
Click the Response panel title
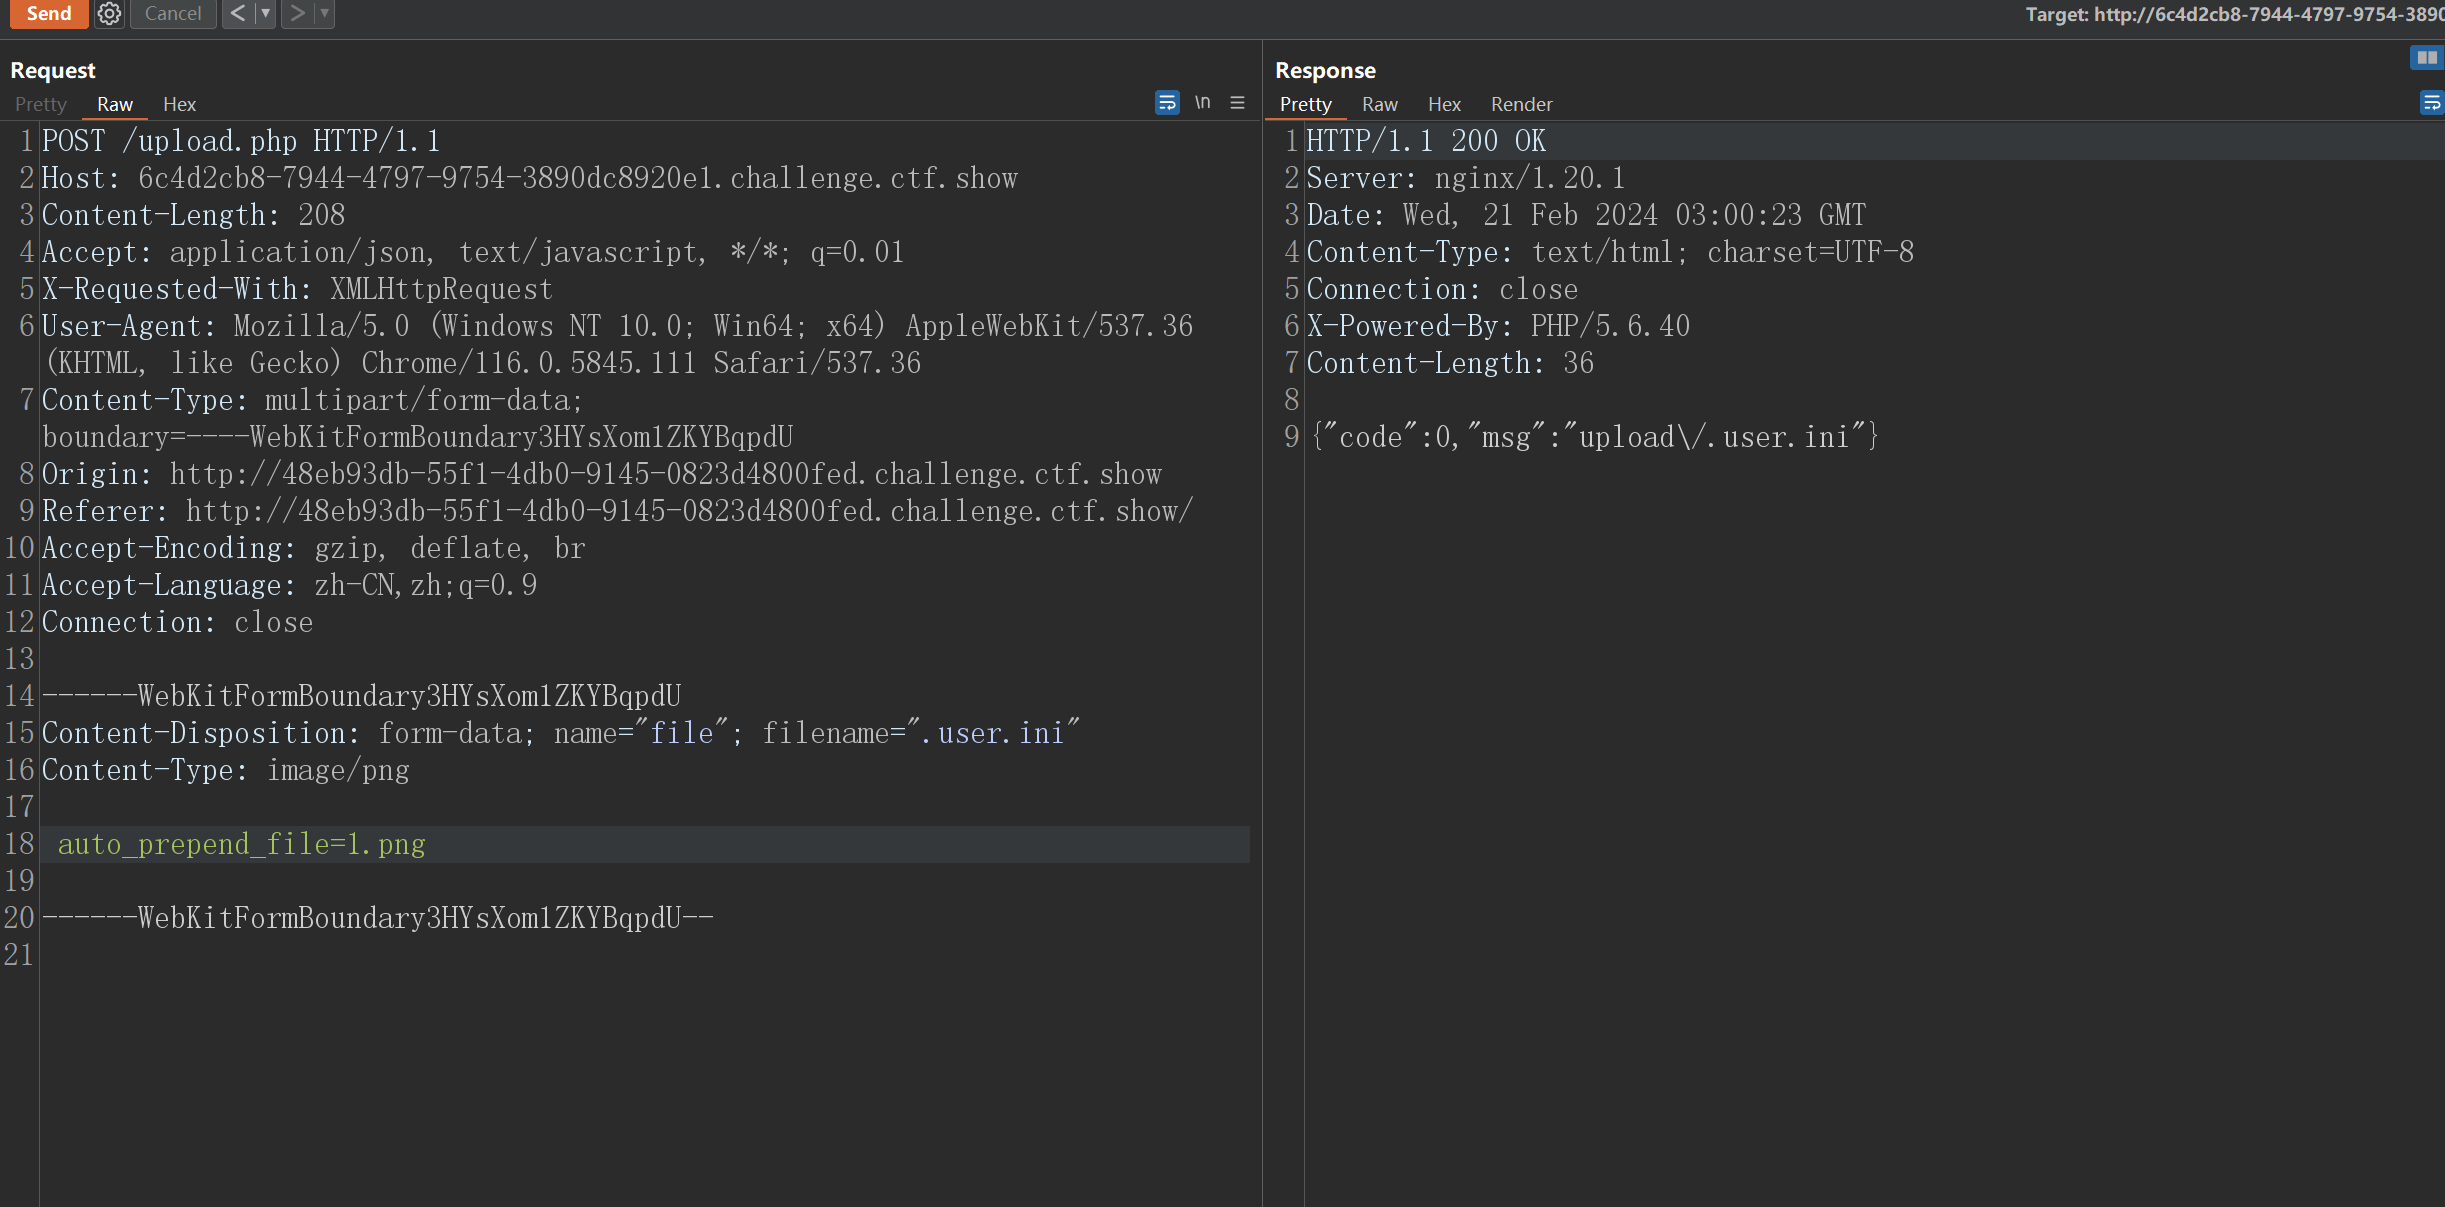[x=1325, y=70]
